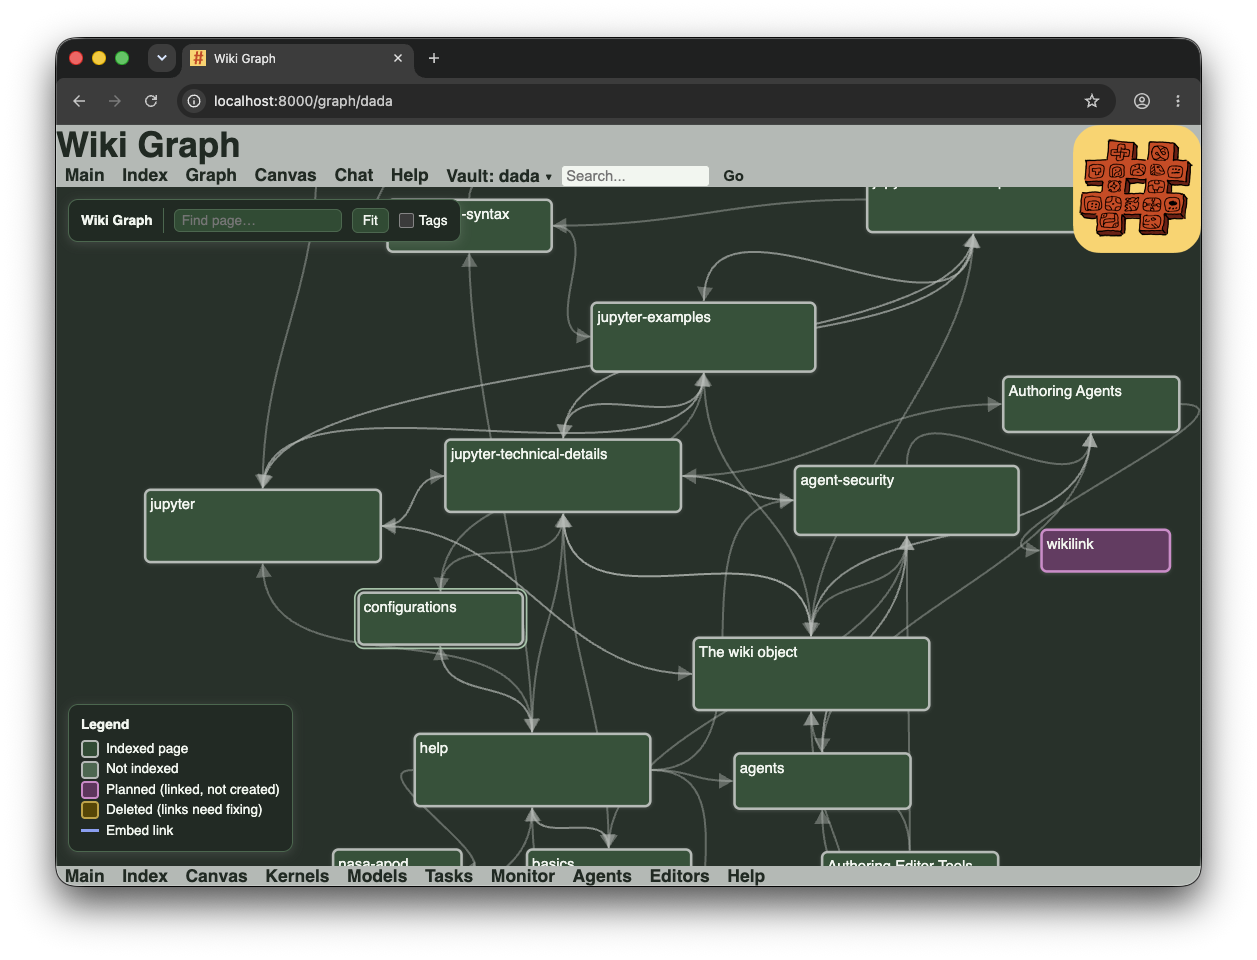Click the Embed link legend line

point(90,831)
